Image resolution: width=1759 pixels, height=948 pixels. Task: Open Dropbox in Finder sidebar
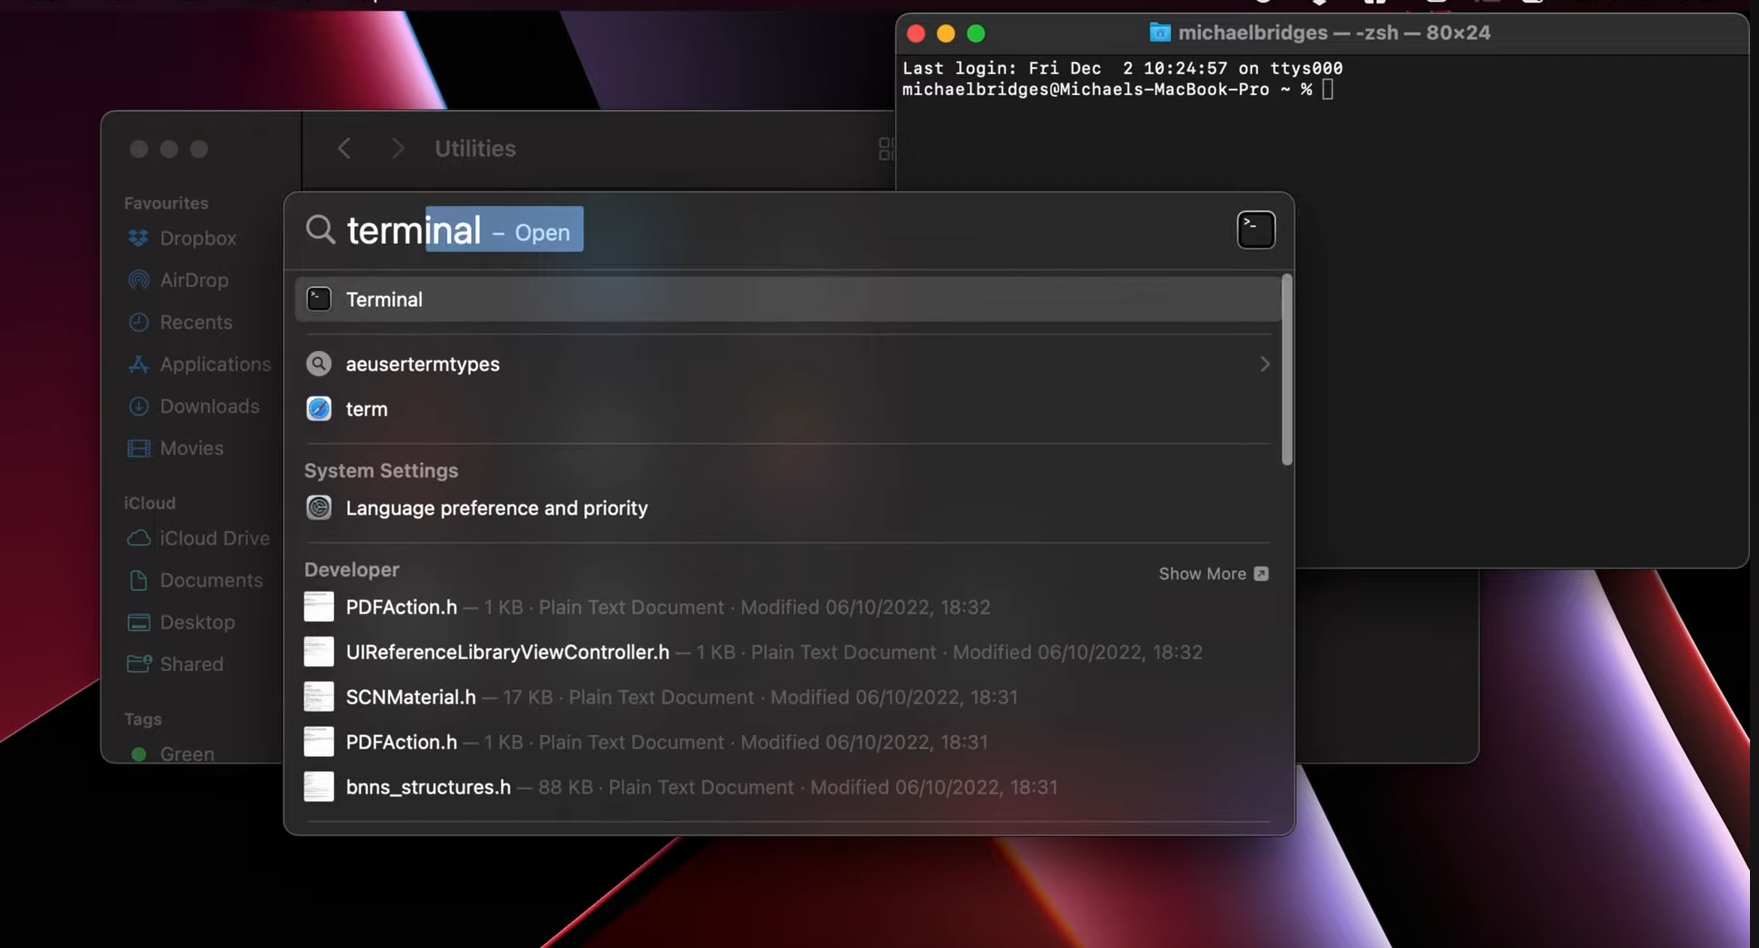(x=197, y=238)
